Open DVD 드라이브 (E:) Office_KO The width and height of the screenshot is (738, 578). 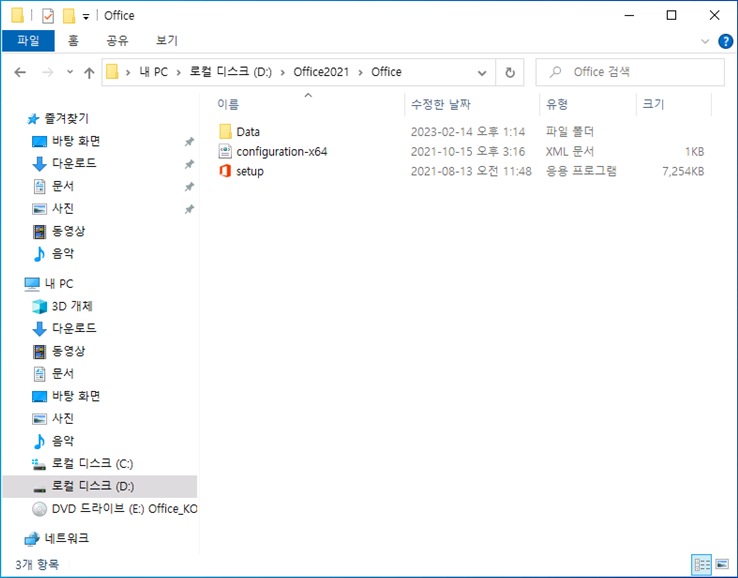pos(124,509)
